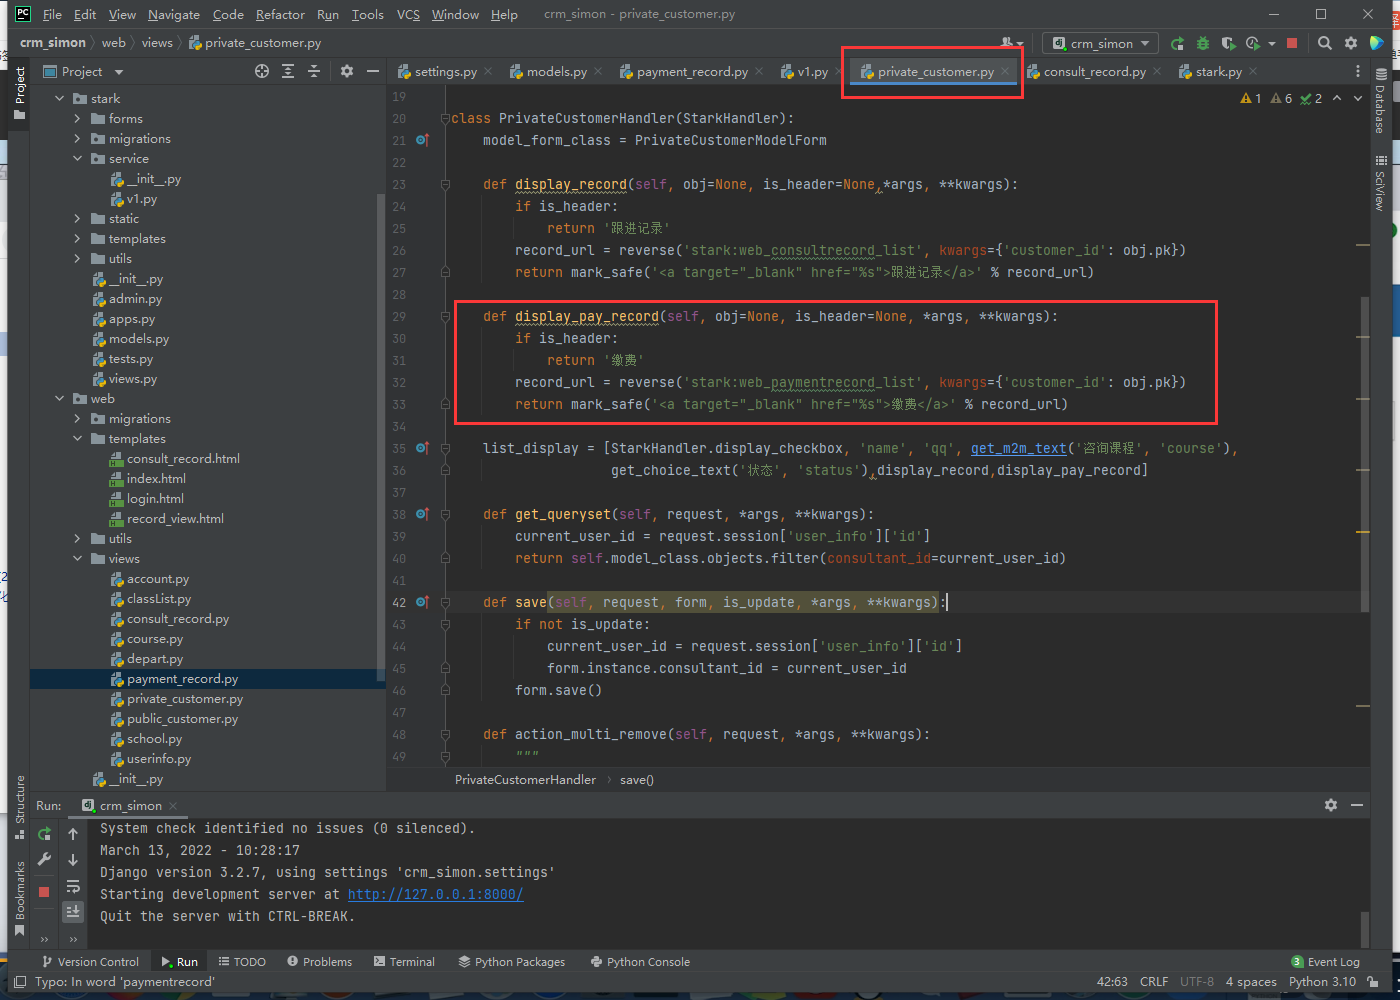Toggle scroll to end in Run console

73,911
